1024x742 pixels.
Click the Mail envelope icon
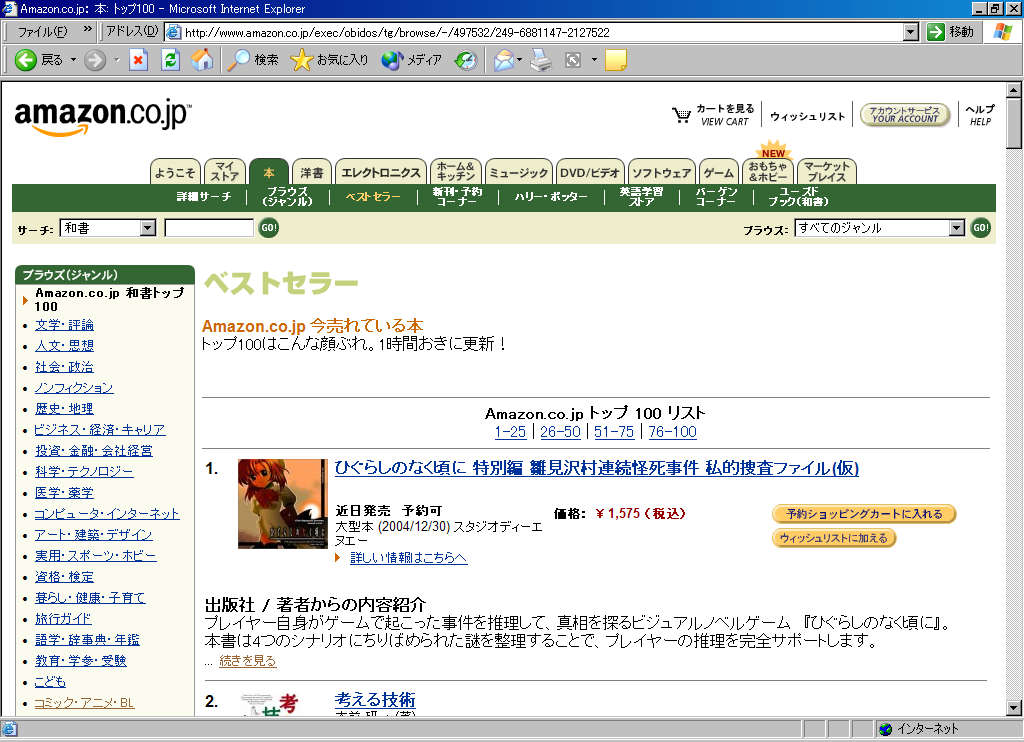click(504, 60)
